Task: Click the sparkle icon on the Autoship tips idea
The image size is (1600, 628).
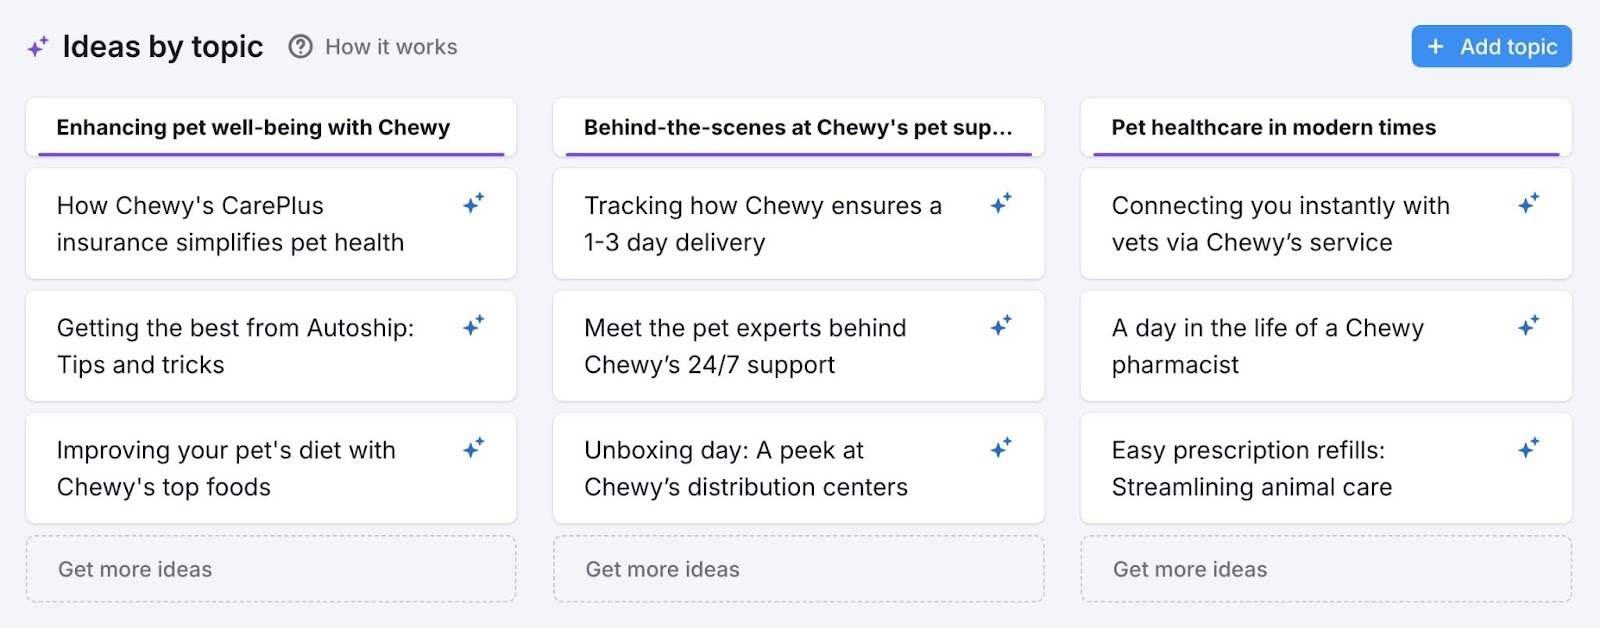Action: point(475,327)
